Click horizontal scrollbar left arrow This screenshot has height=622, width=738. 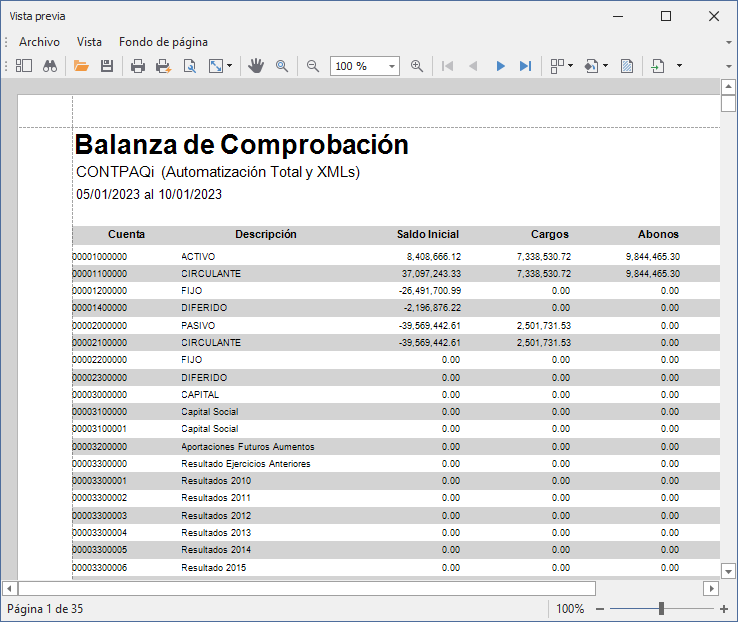point(9,589)
